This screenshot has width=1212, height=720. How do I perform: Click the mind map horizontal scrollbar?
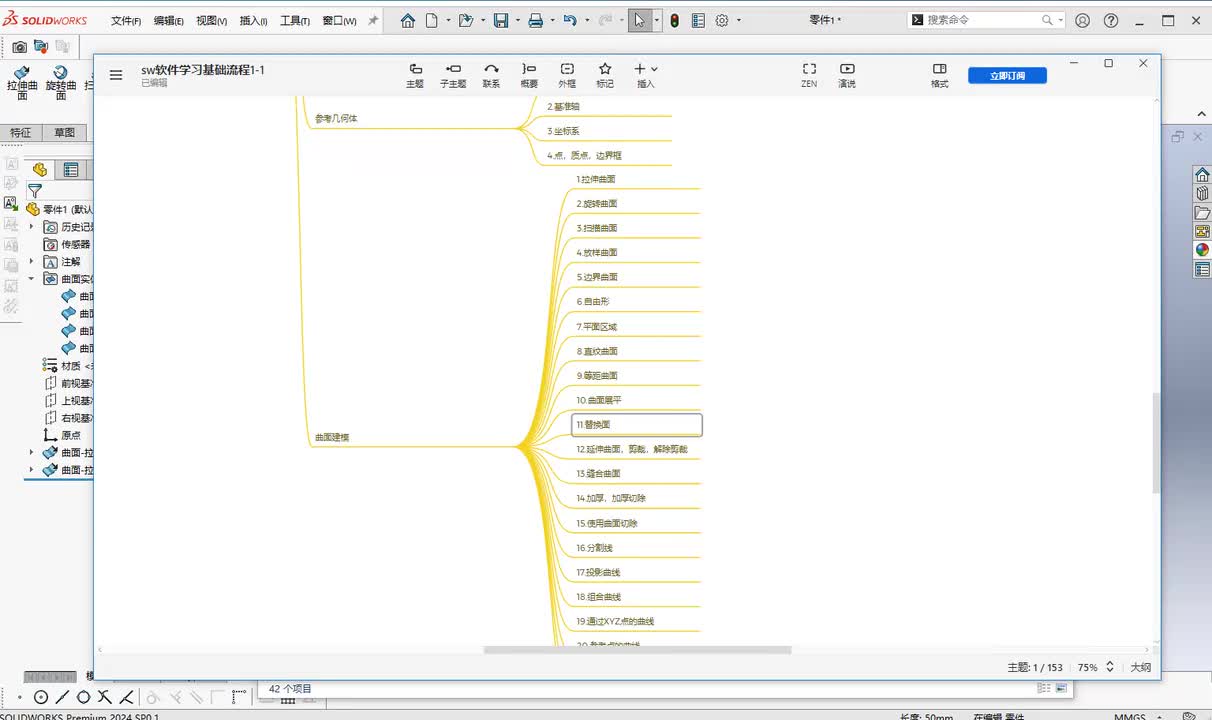(x=637, y=650)
